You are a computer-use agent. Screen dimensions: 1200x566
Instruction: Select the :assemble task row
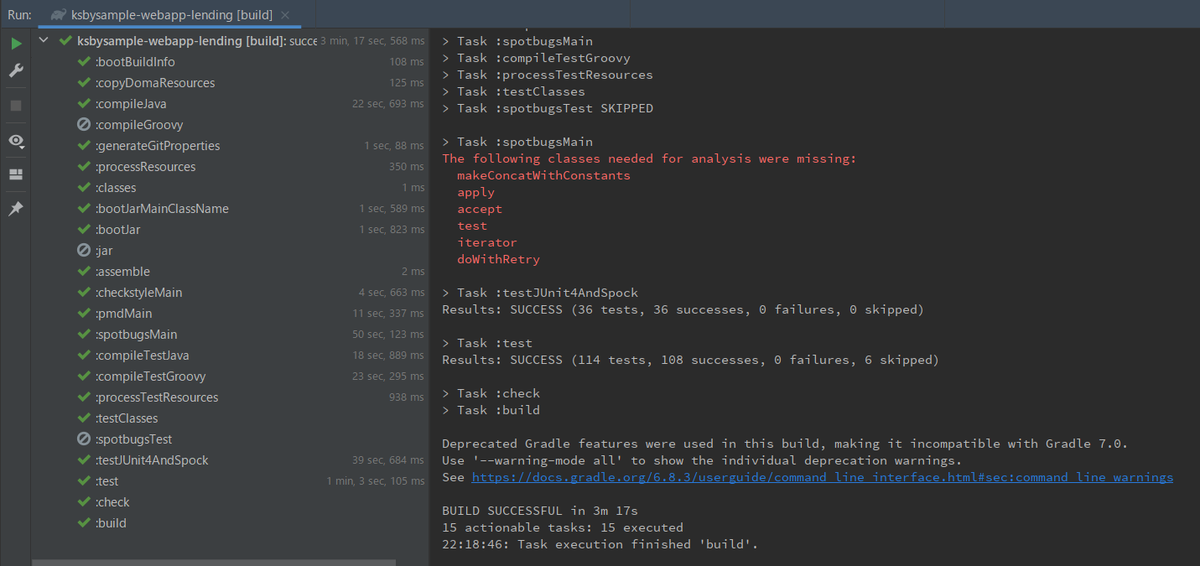pos(231,272)
